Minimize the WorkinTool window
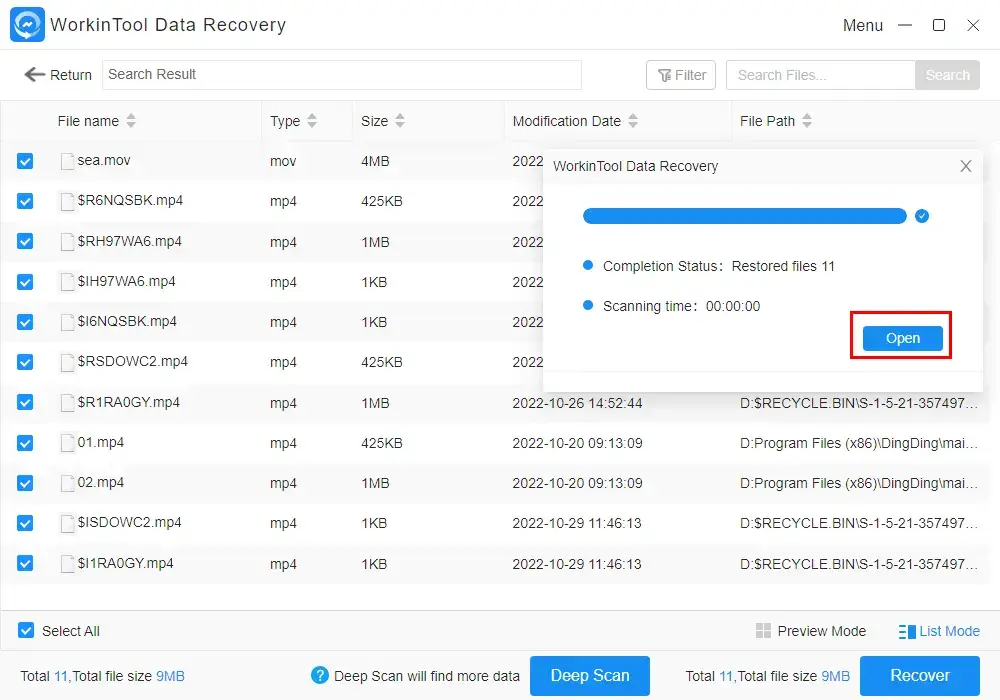Screen dimensions: 1000x700 905,26
